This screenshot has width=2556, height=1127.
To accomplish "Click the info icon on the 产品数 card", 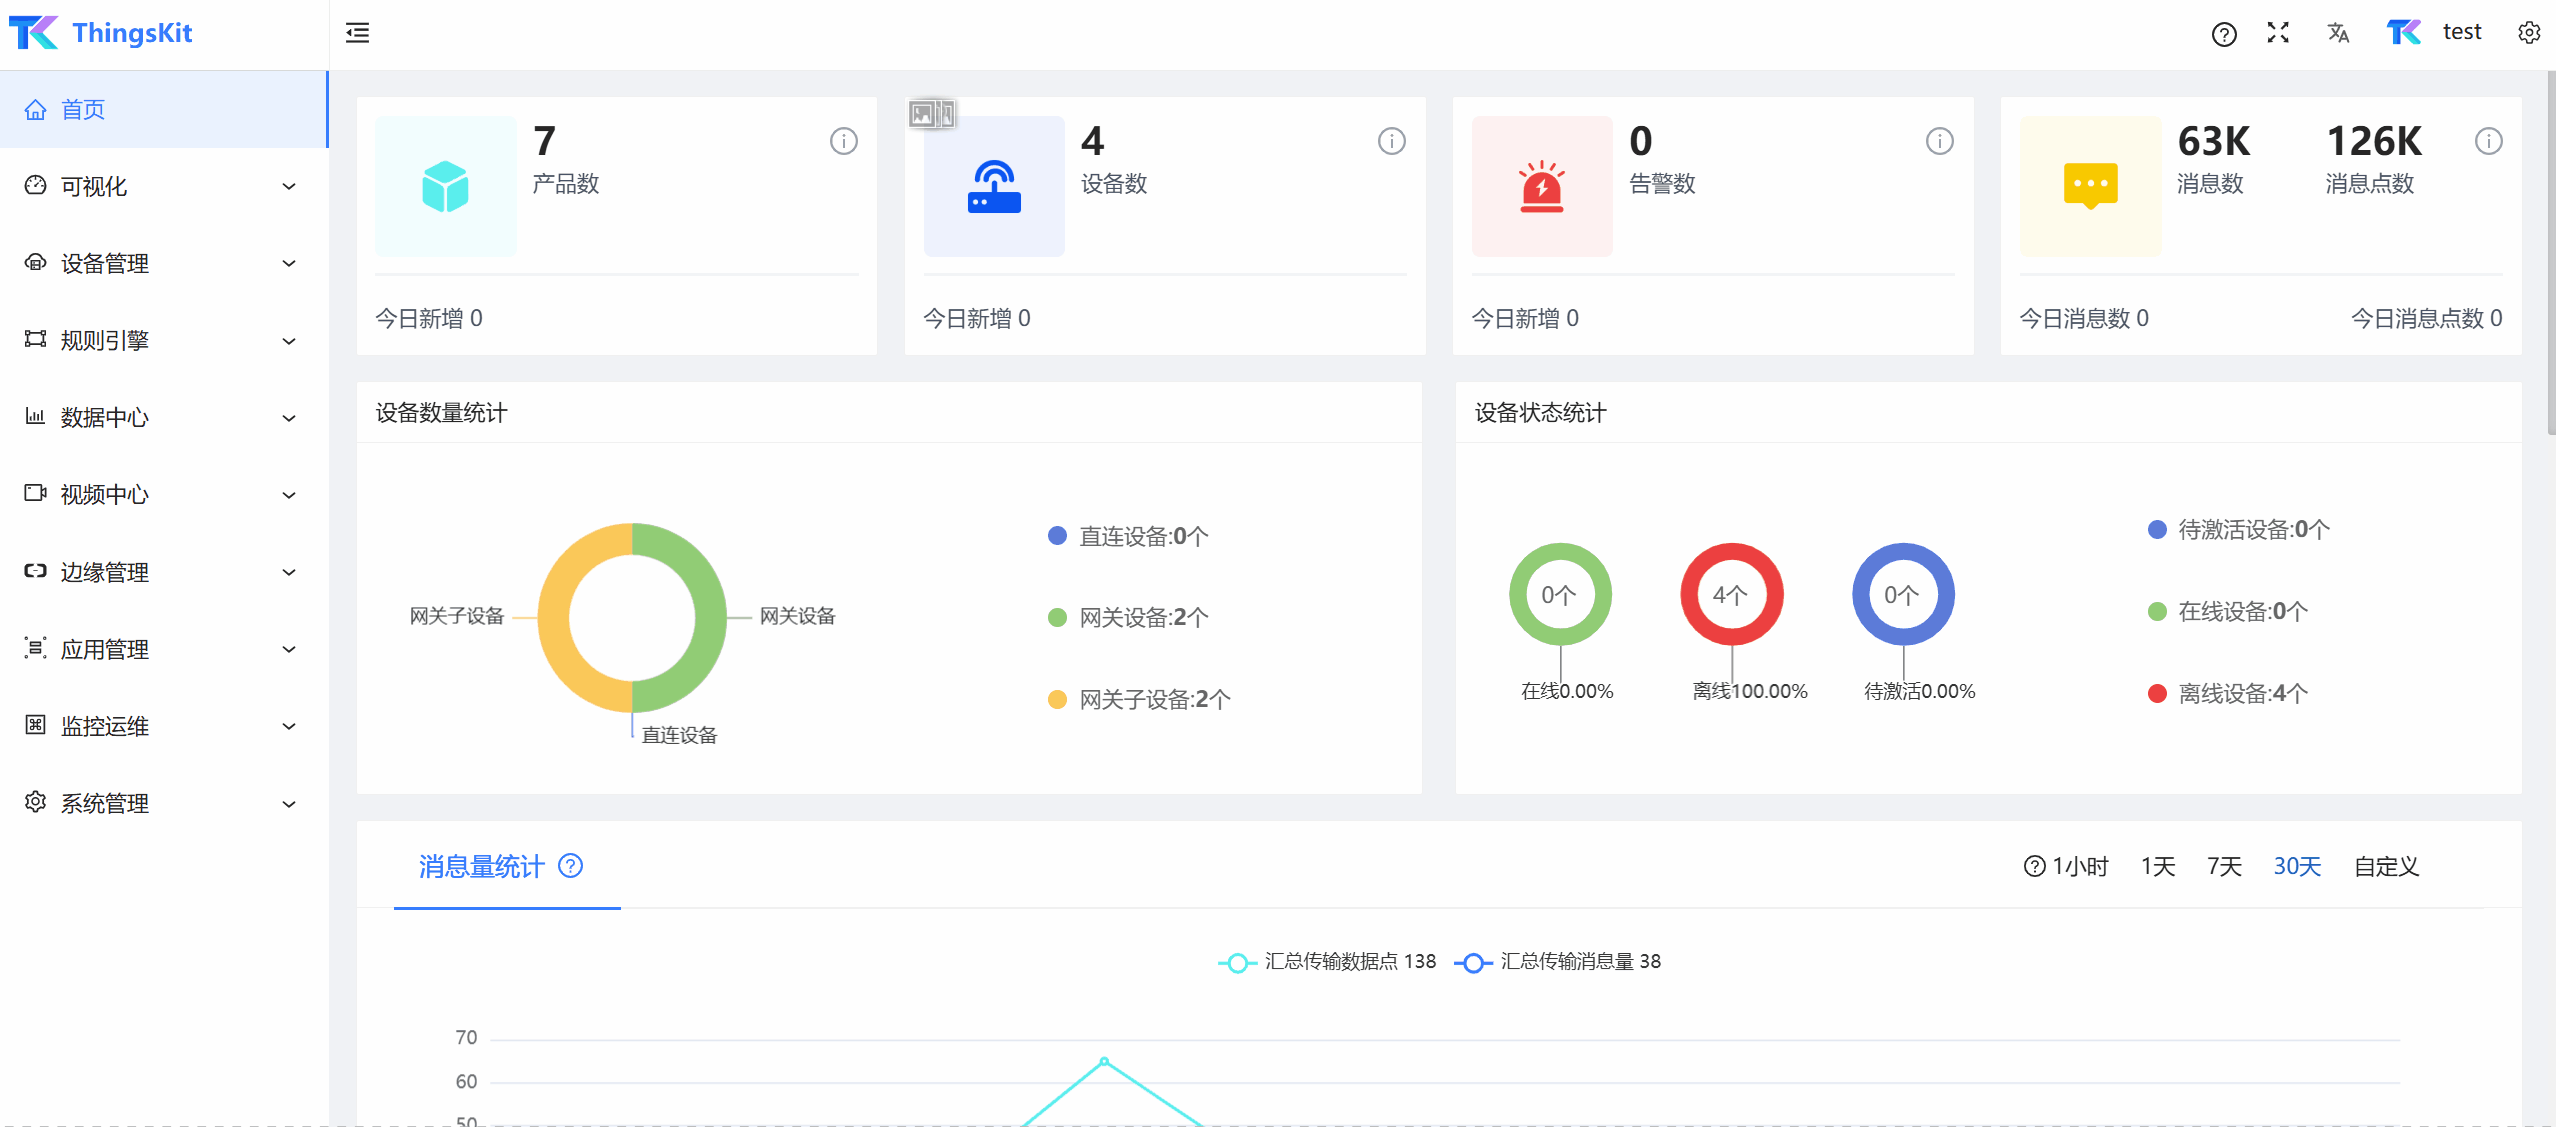I will [x=843, y=141].
